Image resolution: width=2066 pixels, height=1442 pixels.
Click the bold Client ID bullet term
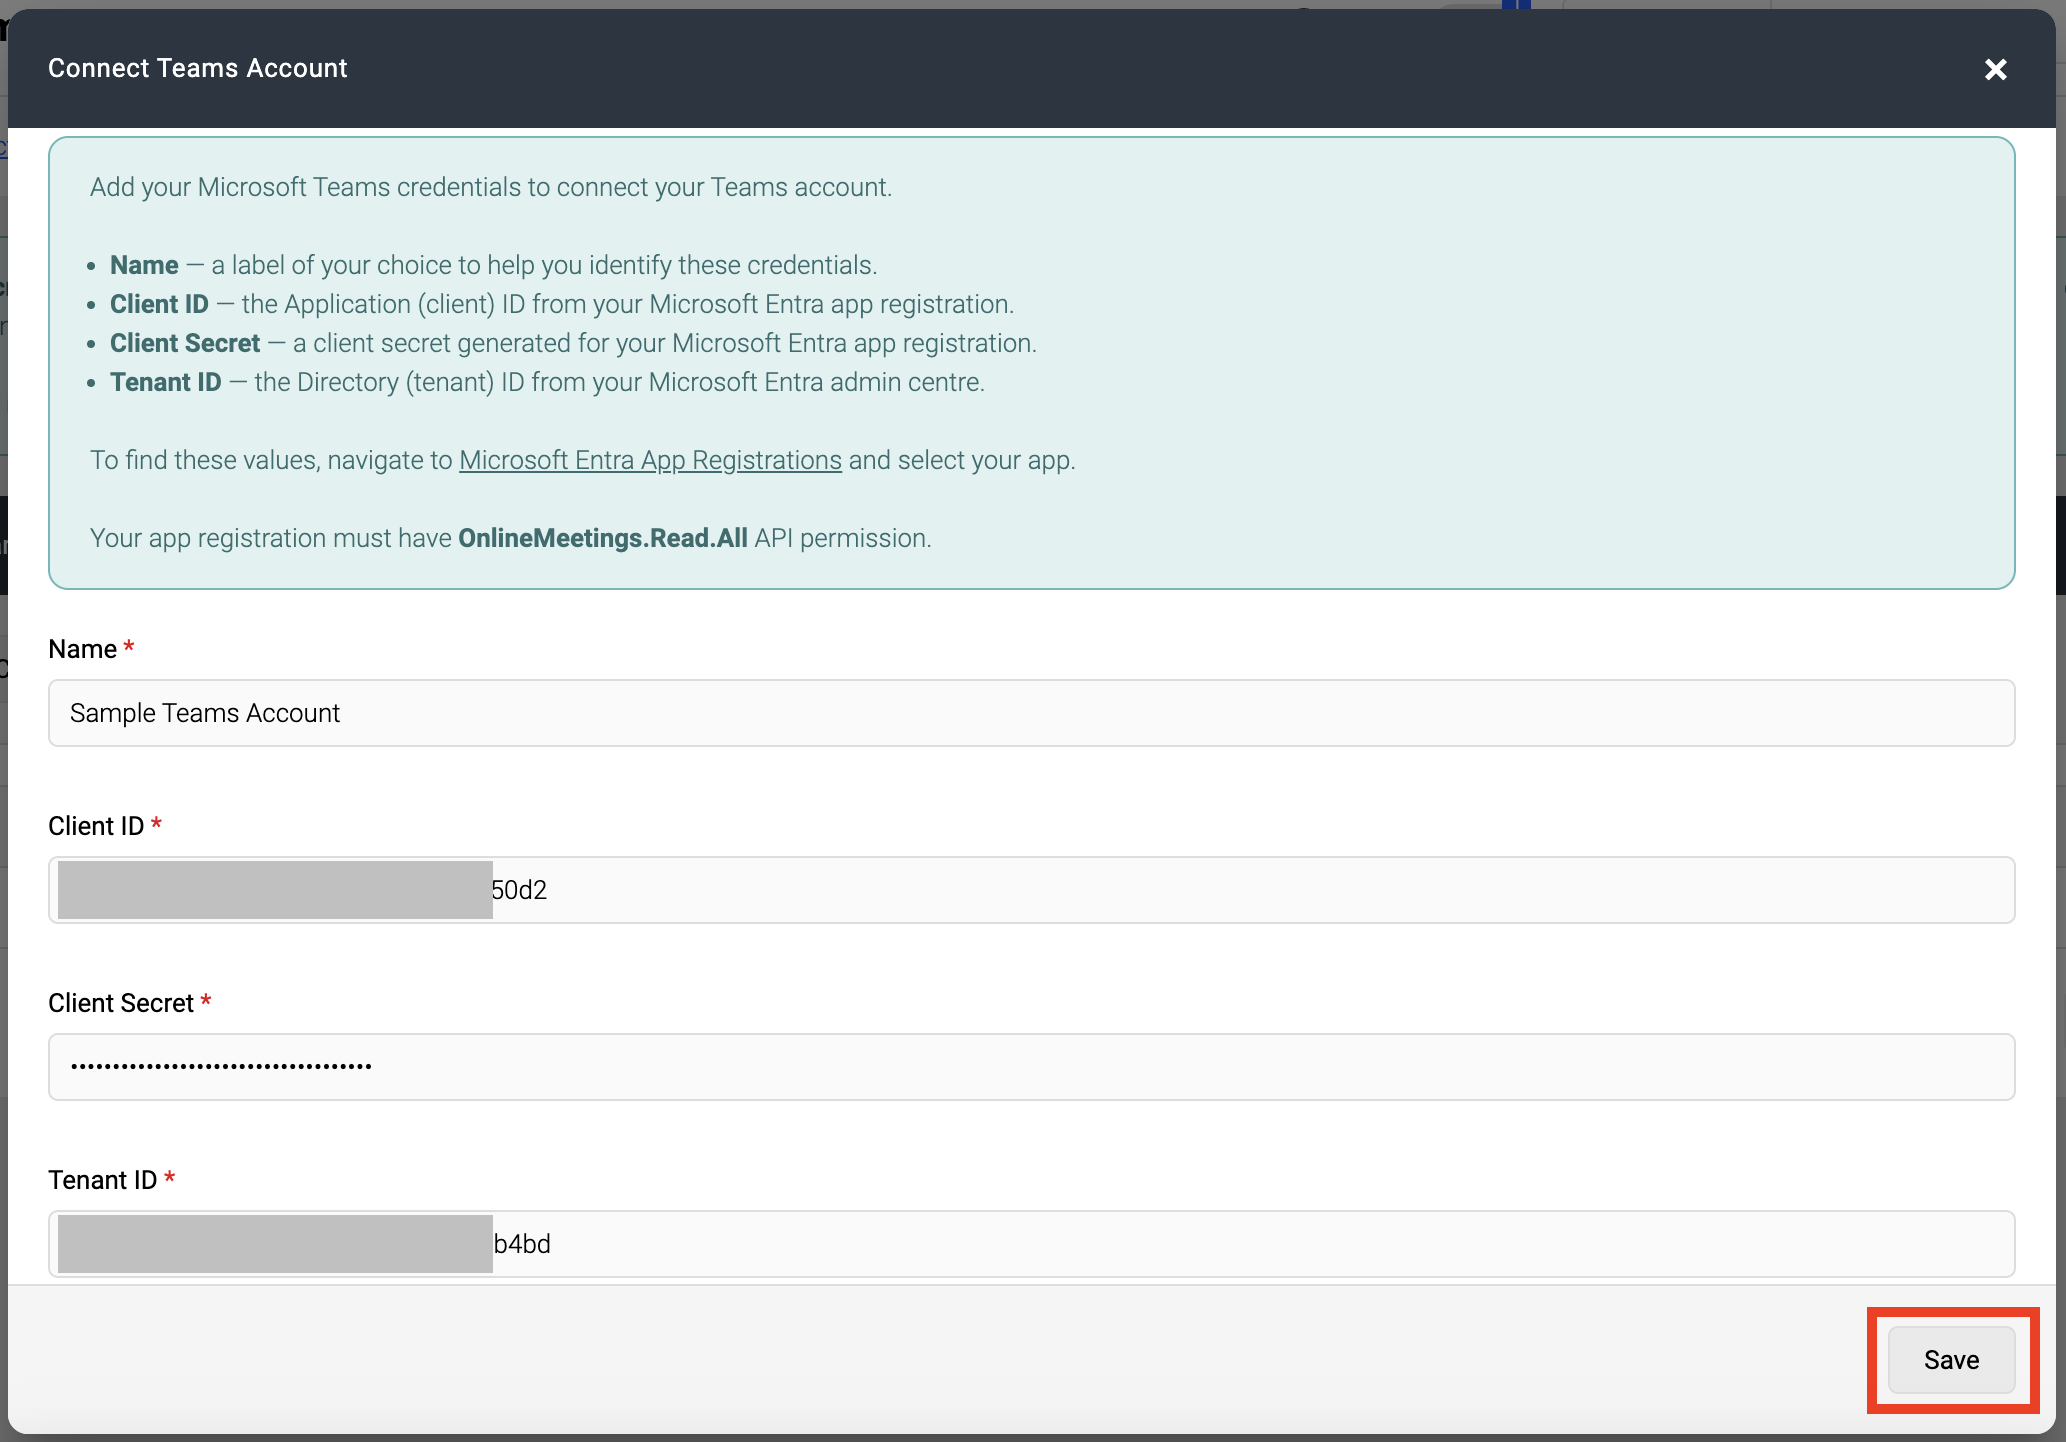(x=159, y=304)
